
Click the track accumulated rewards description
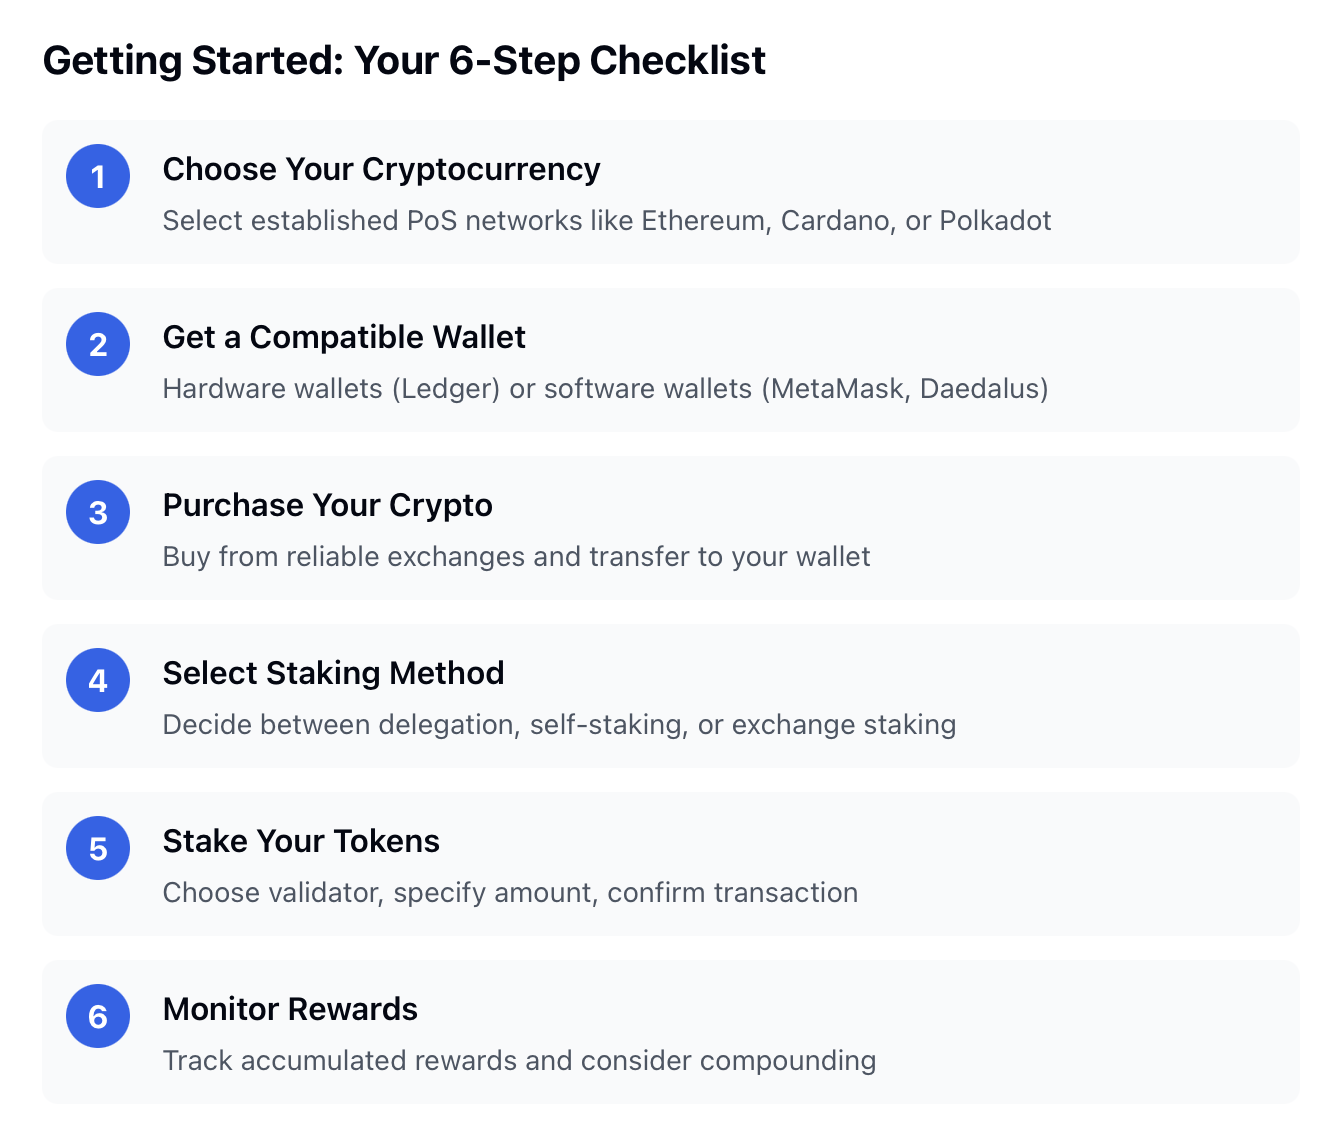point(519,1060)
